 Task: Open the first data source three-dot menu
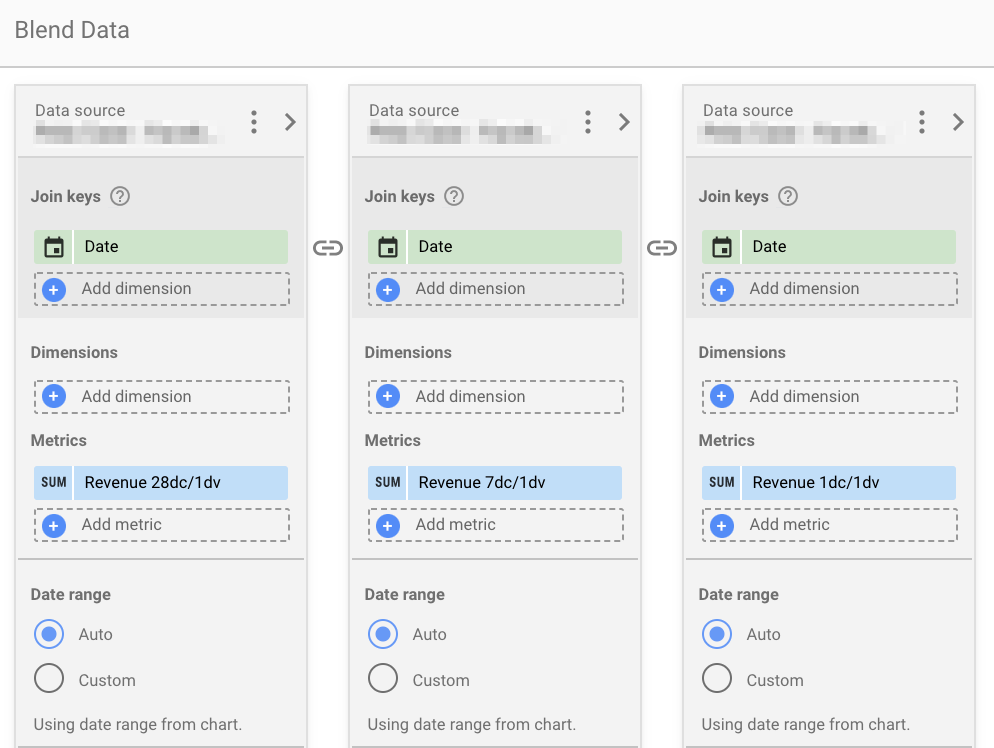(253, 121)
